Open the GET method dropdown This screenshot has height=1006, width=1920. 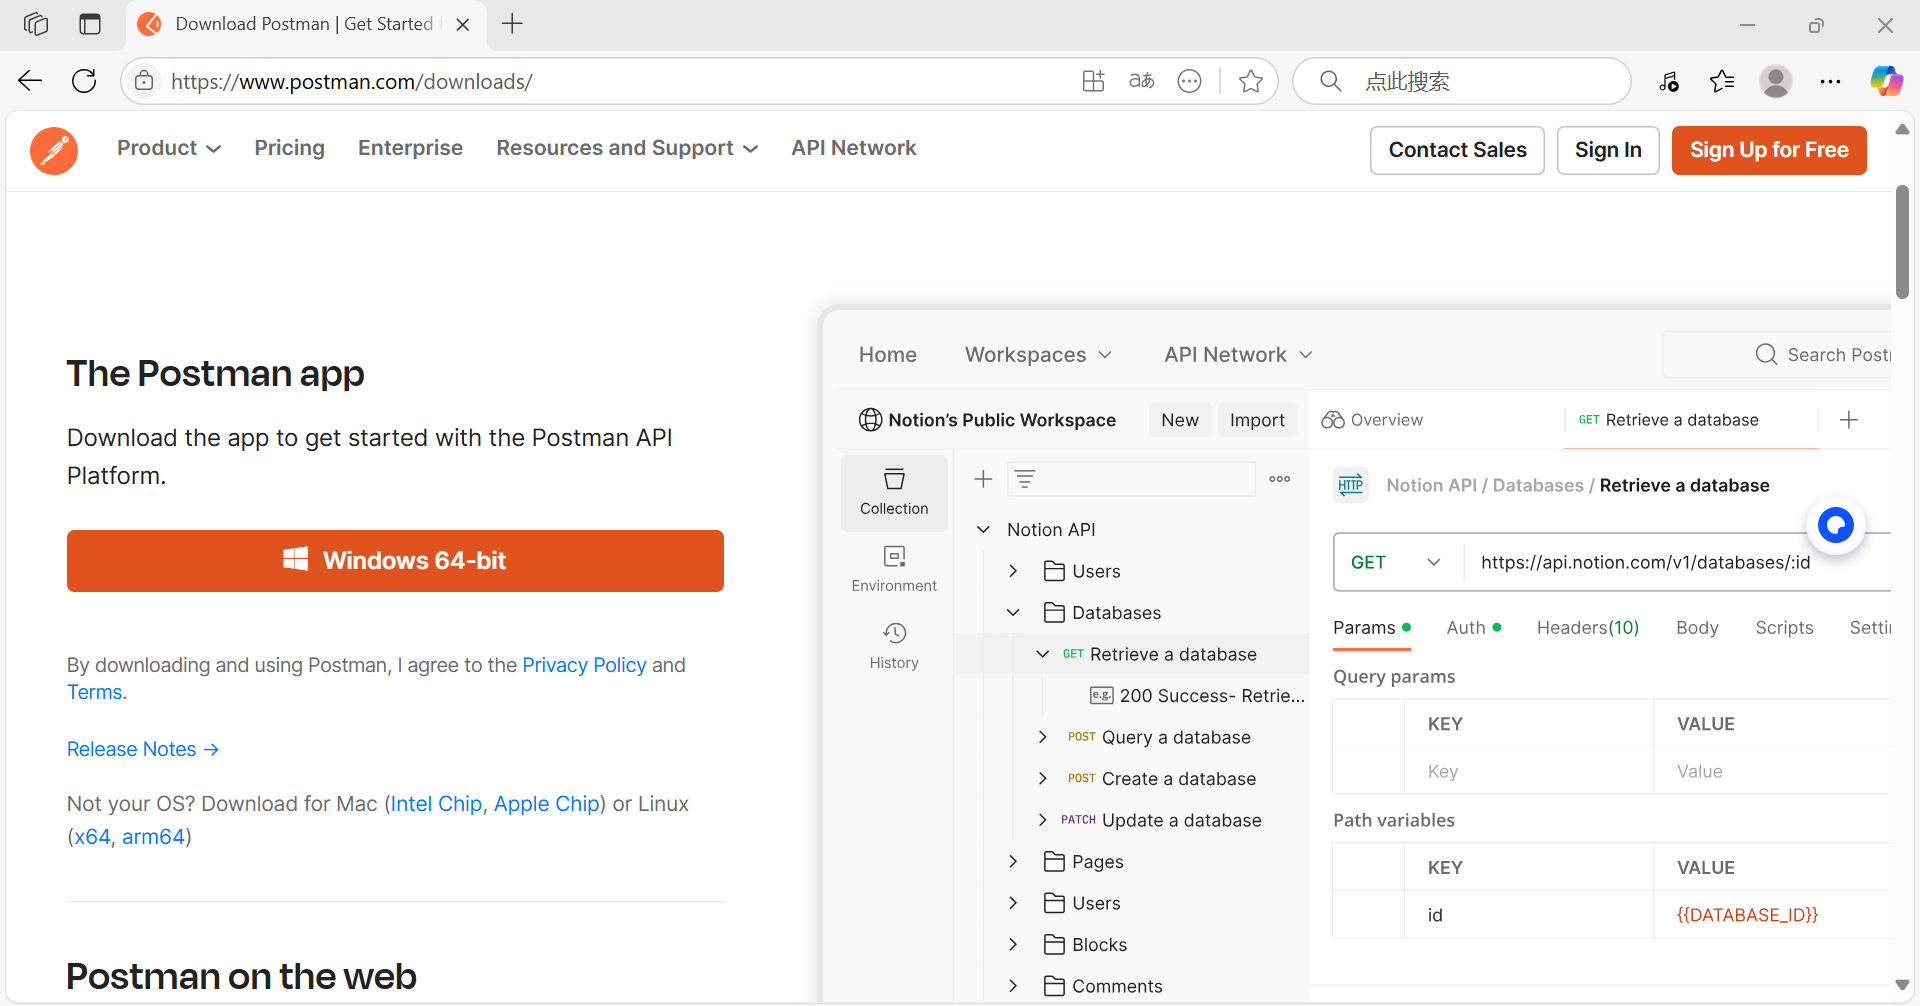point(1396,562)
